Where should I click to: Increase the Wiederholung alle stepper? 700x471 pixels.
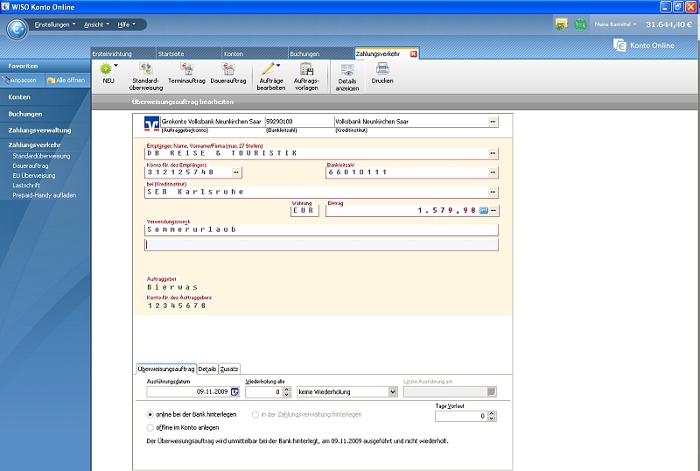(287, 389)
